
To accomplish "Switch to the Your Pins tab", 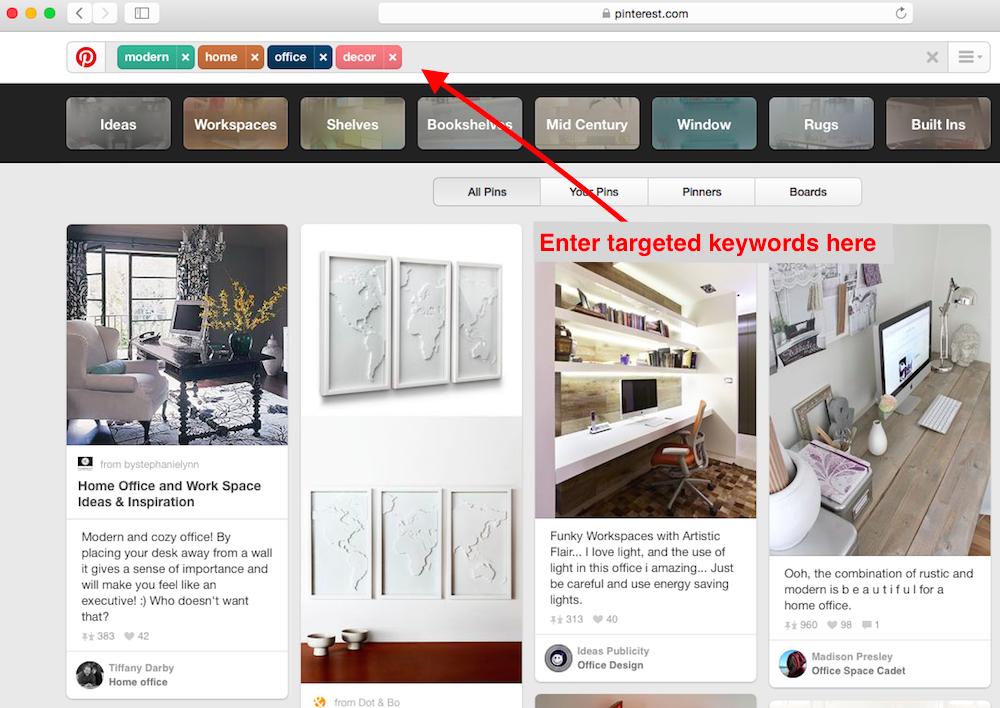I will pos(594,192).
